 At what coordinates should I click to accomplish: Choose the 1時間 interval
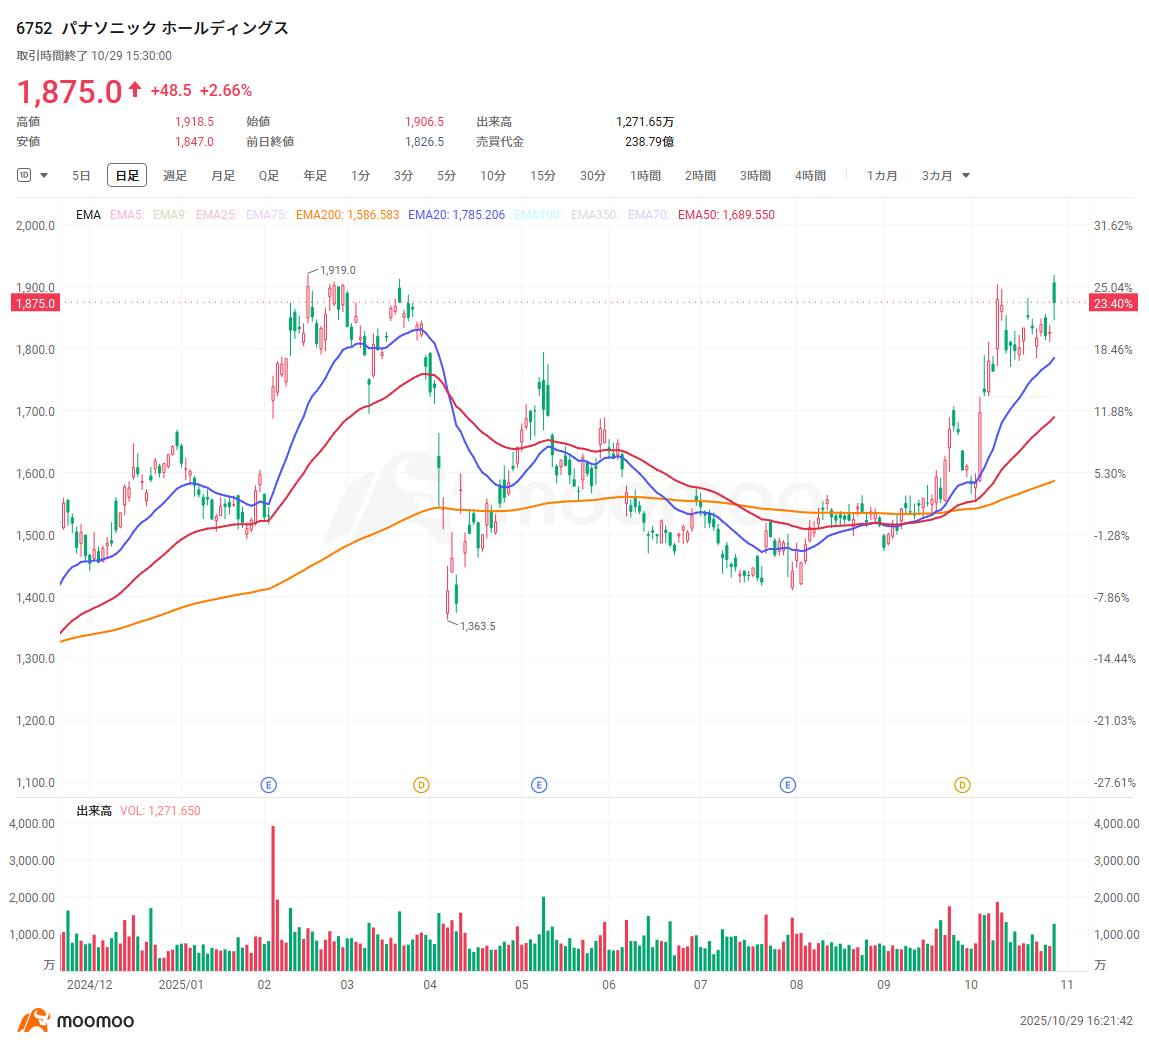click(645, 176)
